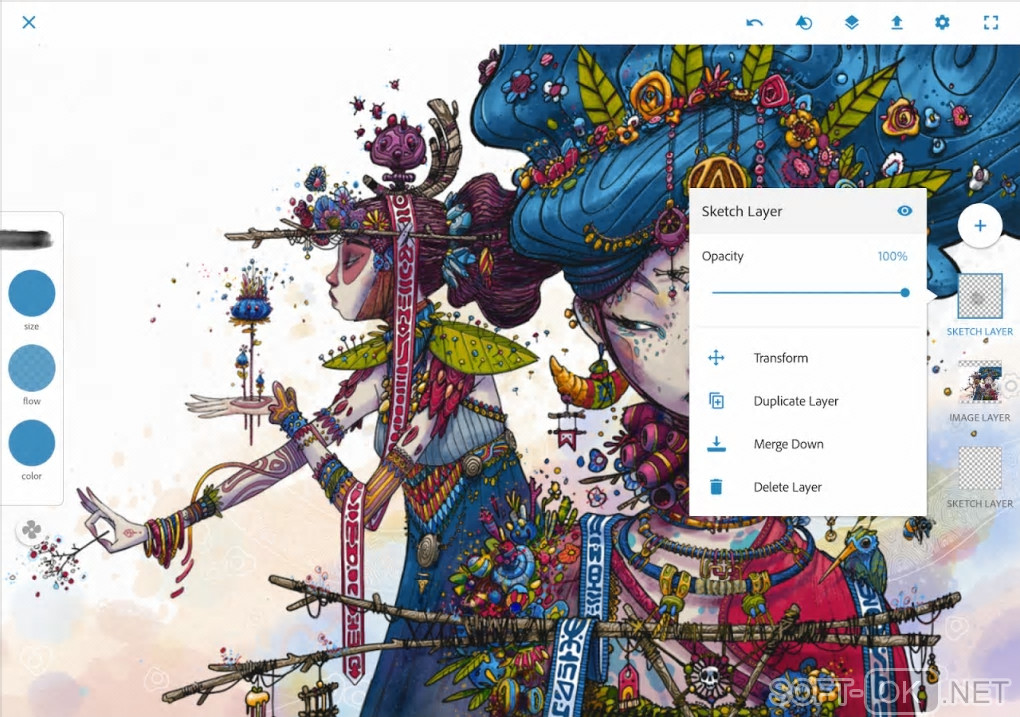
Task: Click the Opacity slider track
Action: point(810,293)
